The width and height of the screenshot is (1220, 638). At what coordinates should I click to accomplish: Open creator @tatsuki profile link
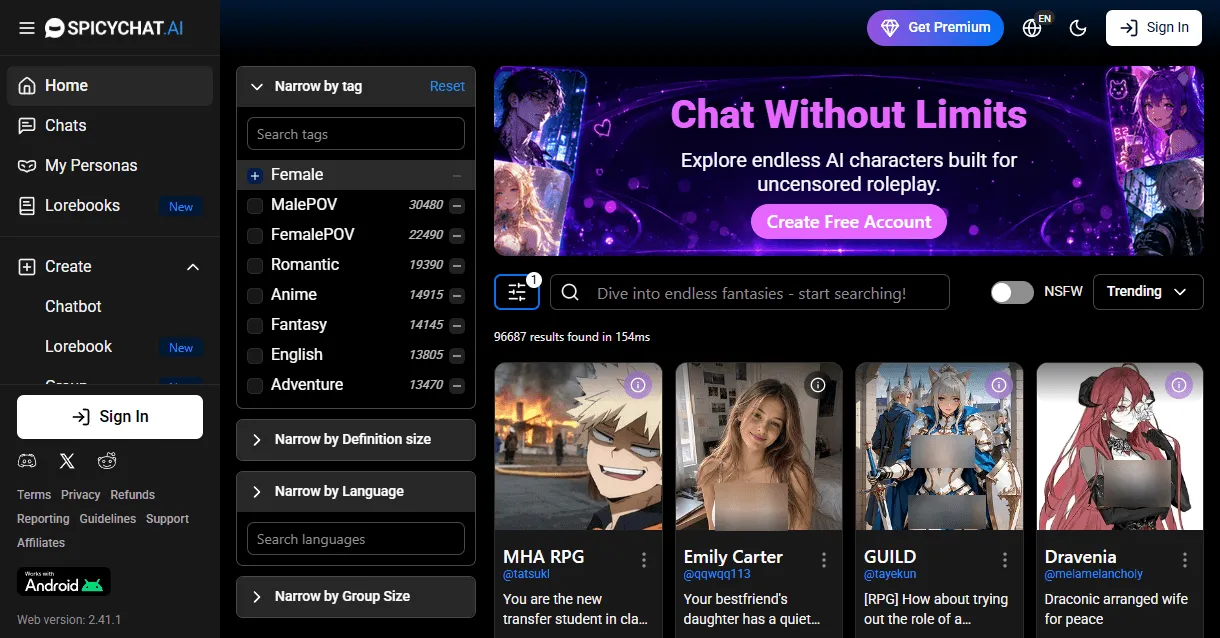527,575
